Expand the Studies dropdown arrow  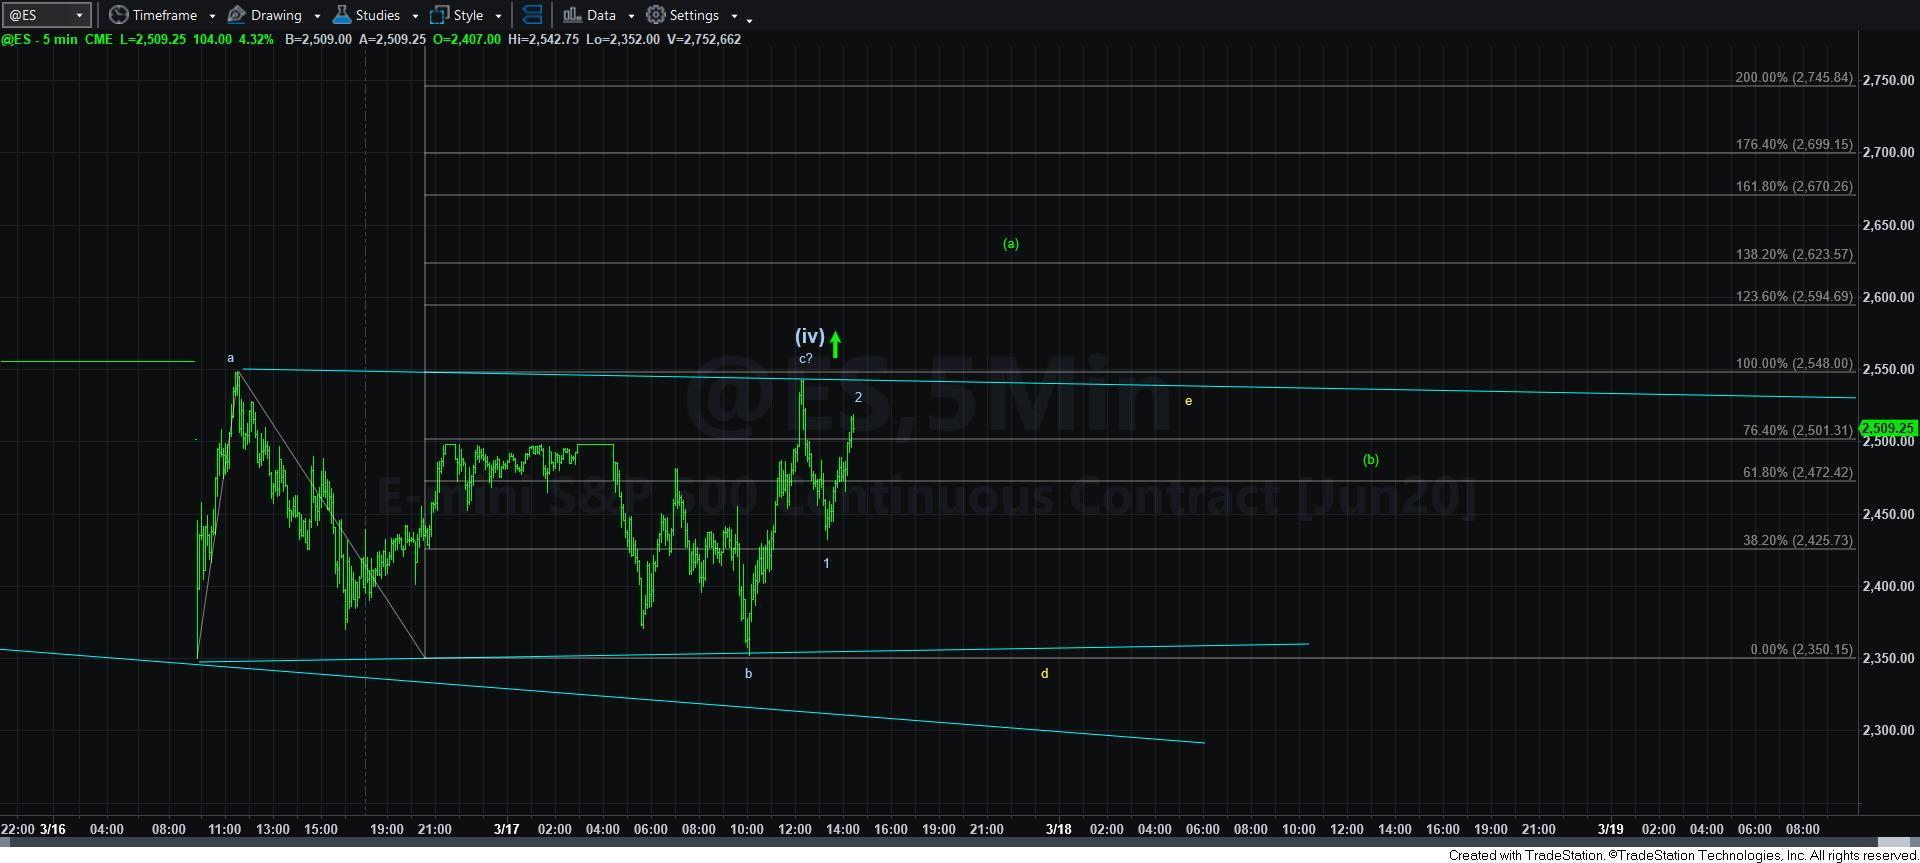coord(415,16)
